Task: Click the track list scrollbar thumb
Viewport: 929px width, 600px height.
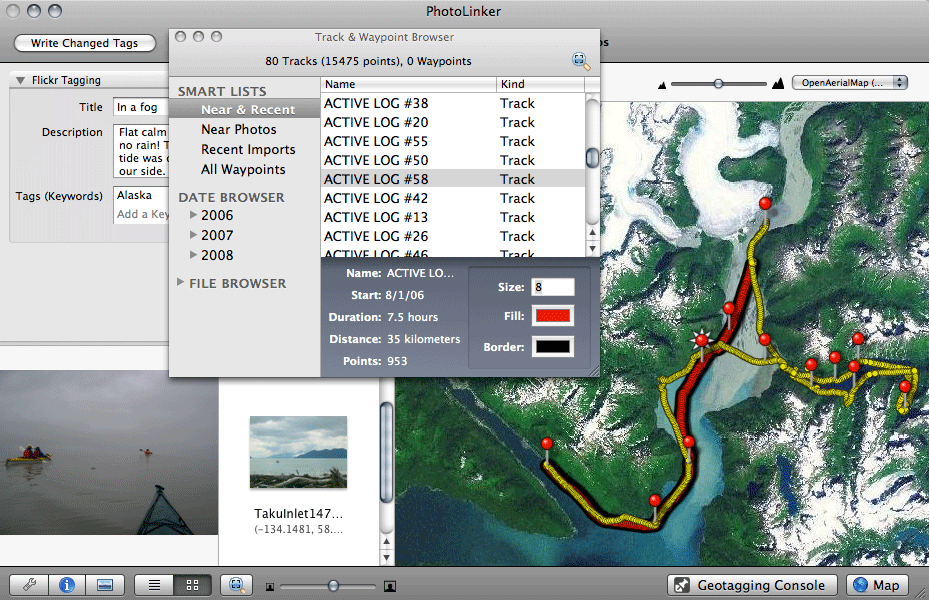Action: (x=592, y=158)
